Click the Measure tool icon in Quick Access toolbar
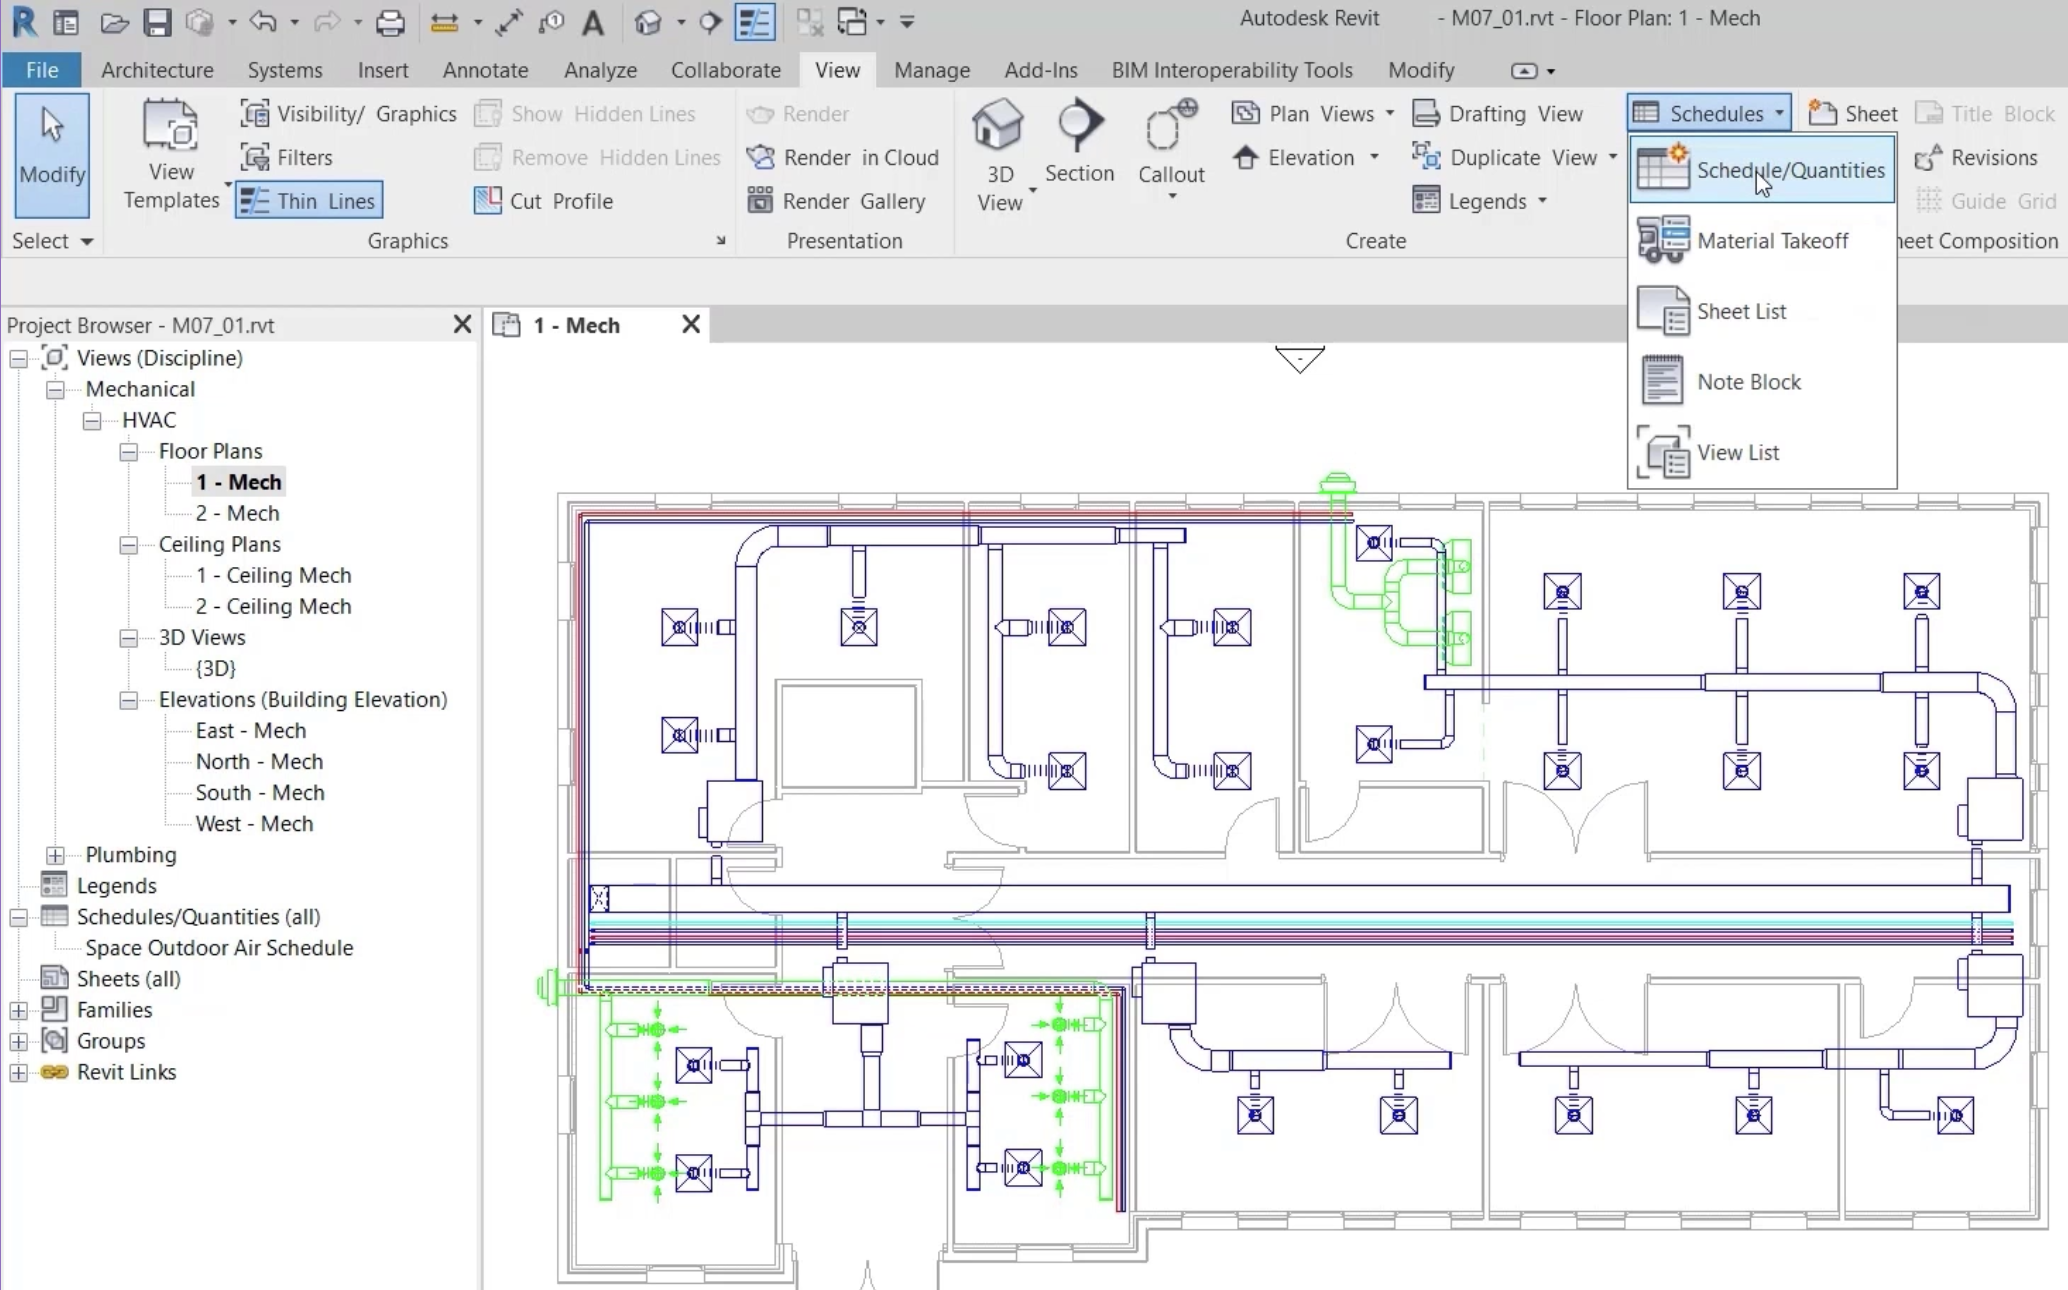This screenshot has height=1290, width=2068. [x=443, y=22]
